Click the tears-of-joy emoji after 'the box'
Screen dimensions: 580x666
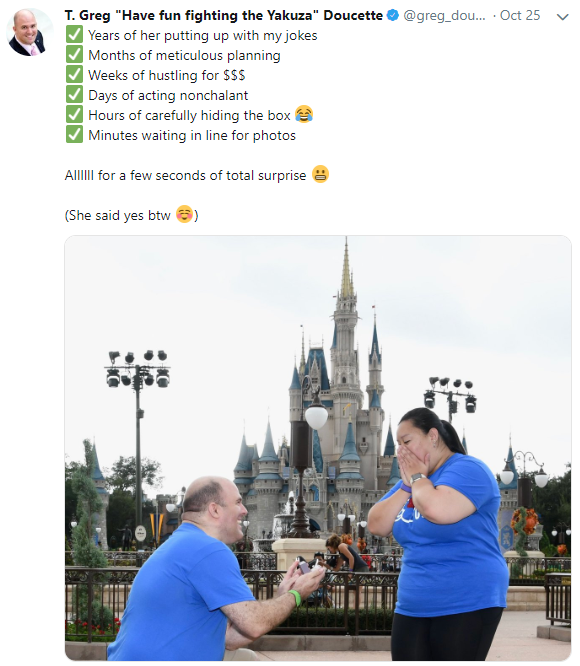(x=304, y=114)
